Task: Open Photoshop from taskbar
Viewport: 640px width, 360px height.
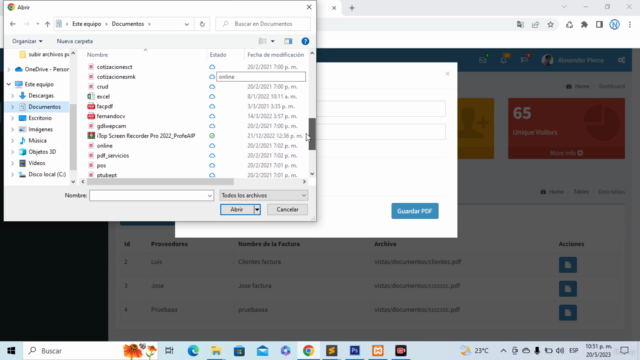Action: 354,351
